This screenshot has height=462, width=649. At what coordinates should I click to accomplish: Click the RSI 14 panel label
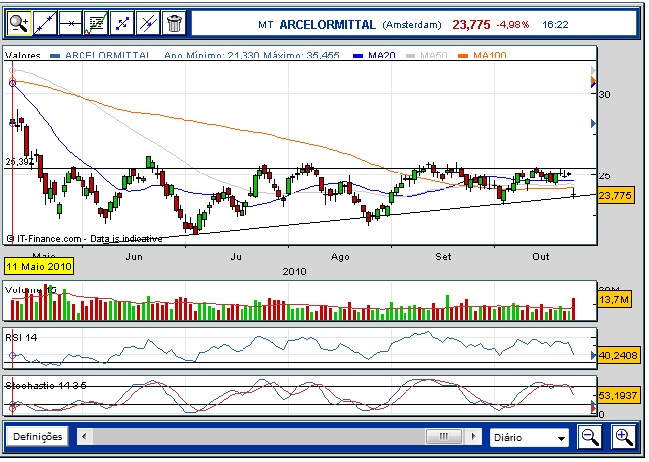21,338
